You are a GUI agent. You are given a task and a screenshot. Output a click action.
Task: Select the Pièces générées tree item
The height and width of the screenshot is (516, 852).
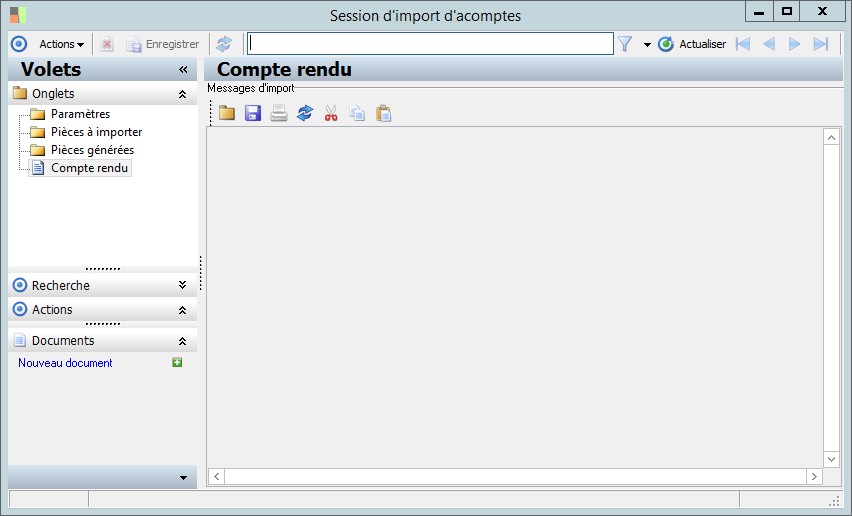(92, 150)
